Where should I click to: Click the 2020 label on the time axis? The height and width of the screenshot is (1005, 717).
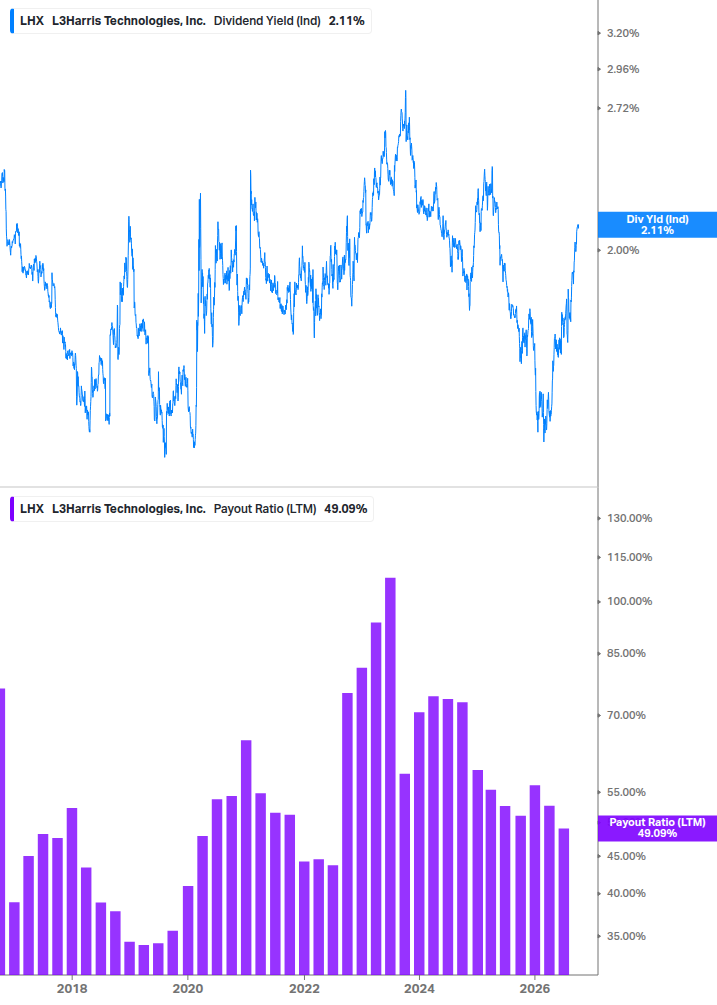coord(188,989)
